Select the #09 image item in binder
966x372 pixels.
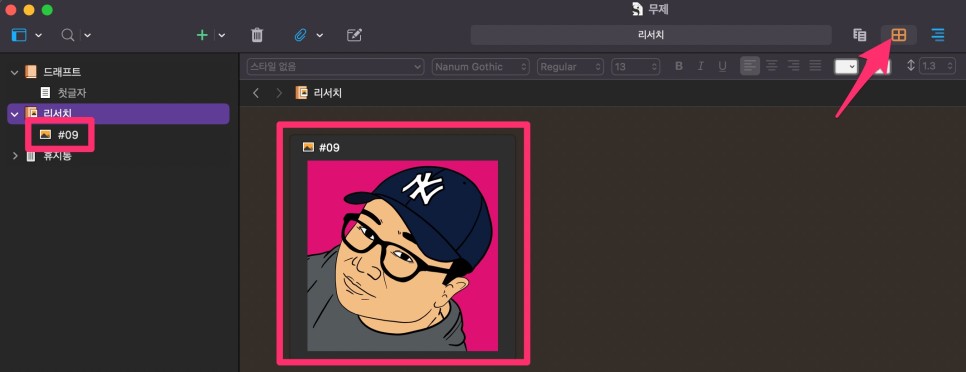[x=68, y=134]
